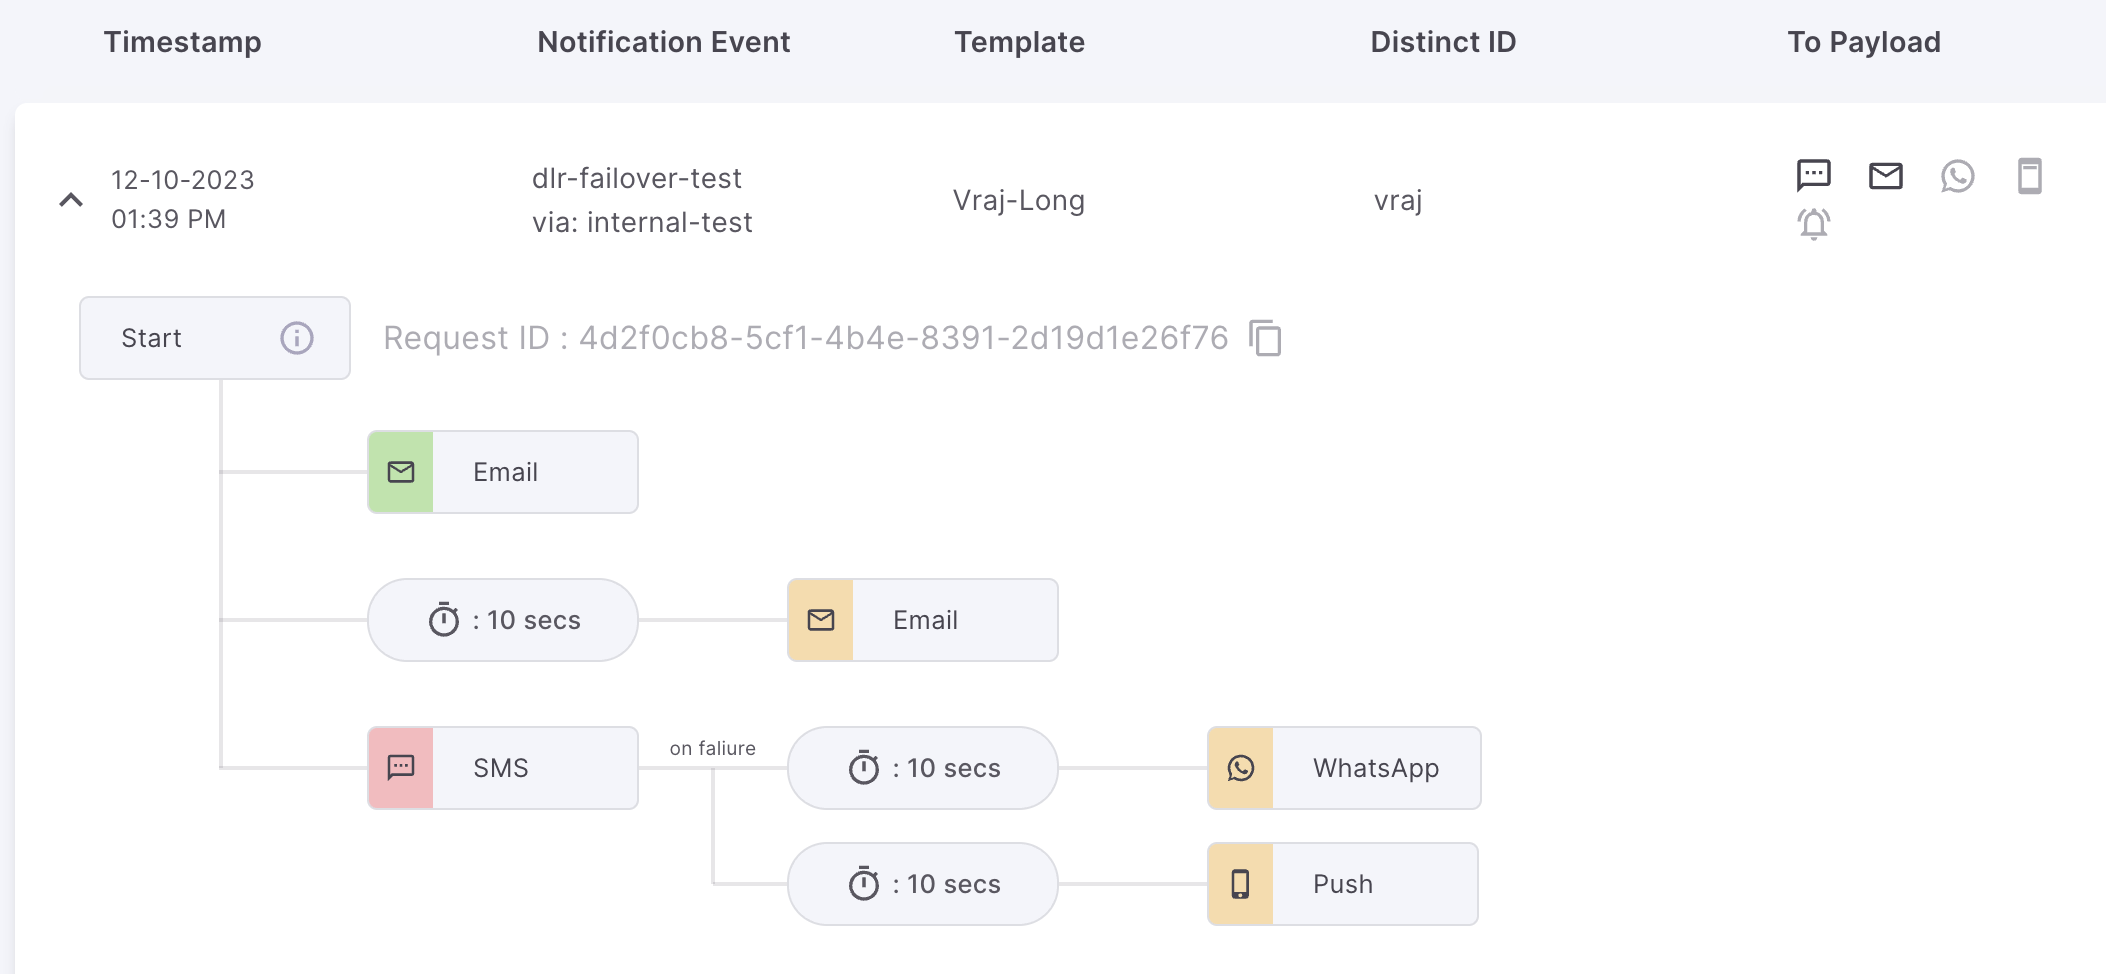Open the Push fallback node
This screenshot has height=974, width=2106.
[x=1343, y=884]
